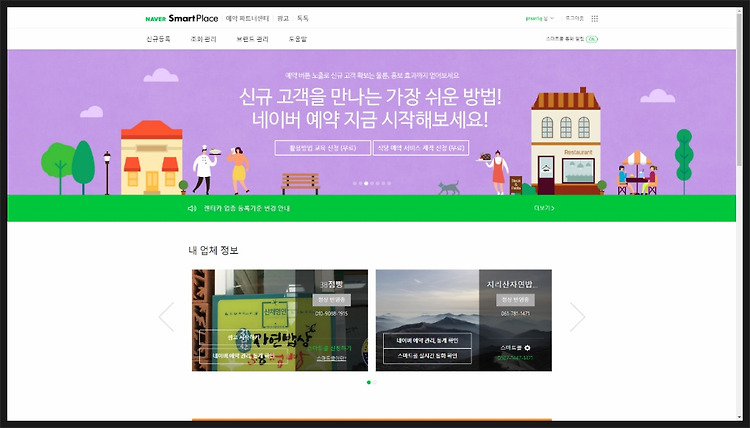
Task: Click the 로그아웃 link
Action: click(x=574, y=19)
